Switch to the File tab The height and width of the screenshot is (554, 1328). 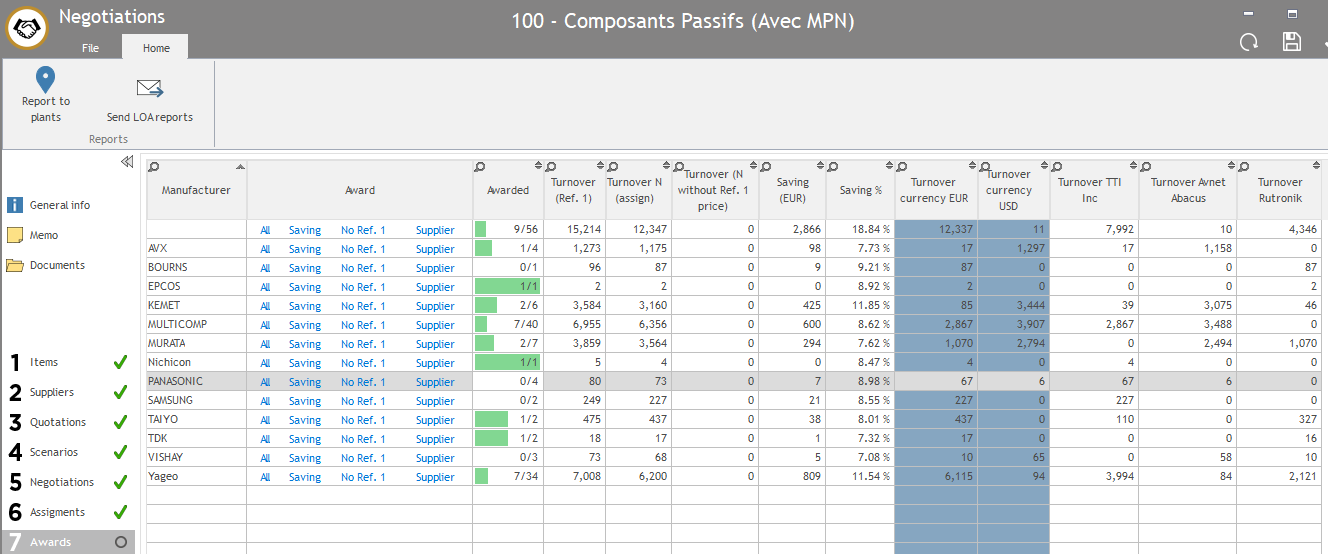(90, 48)
